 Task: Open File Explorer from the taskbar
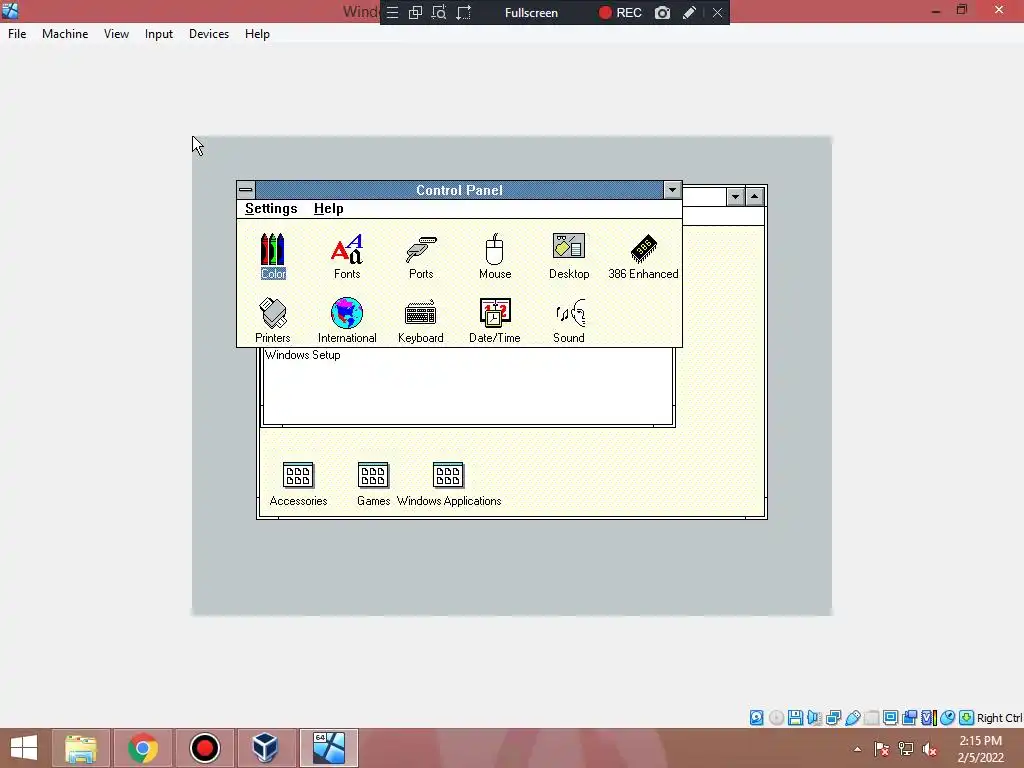click(80, 748)
